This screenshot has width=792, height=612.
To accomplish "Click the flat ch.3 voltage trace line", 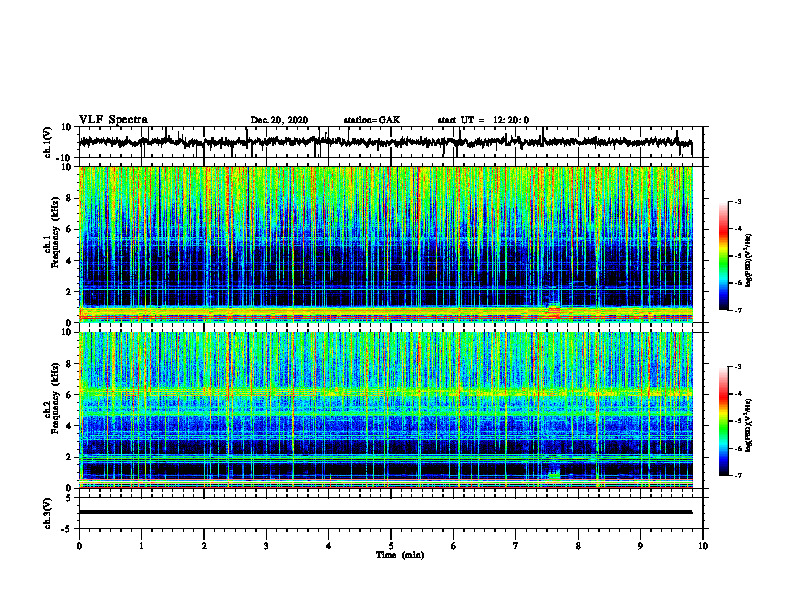I will pyautogui.click(x=385, y=512).
